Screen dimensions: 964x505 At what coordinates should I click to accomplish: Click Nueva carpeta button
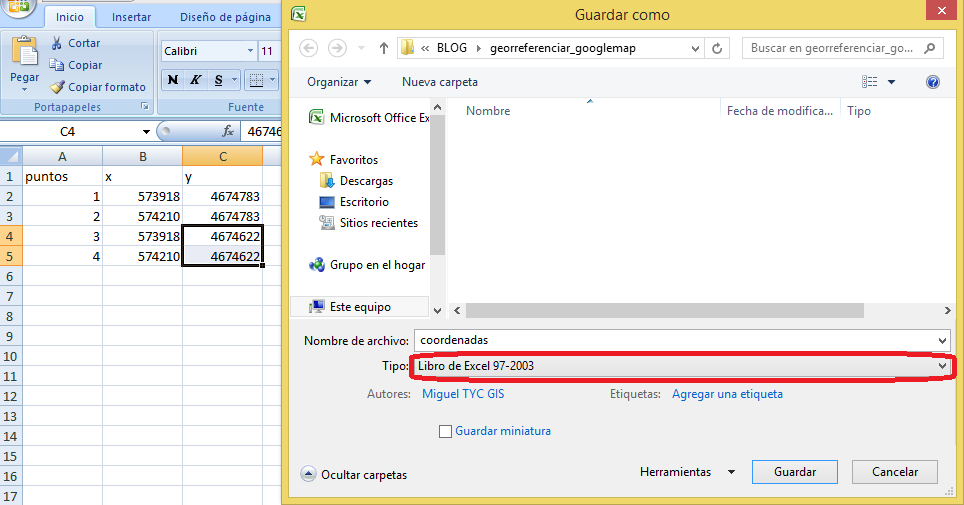(440, 82)
